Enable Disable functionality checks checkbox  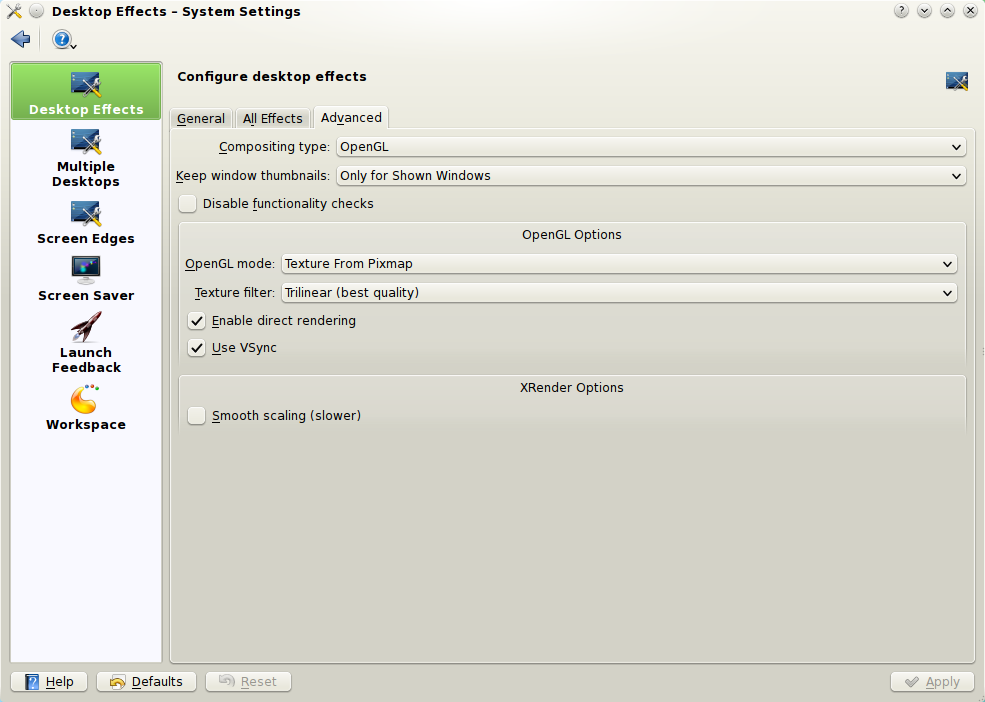[188, 204]
